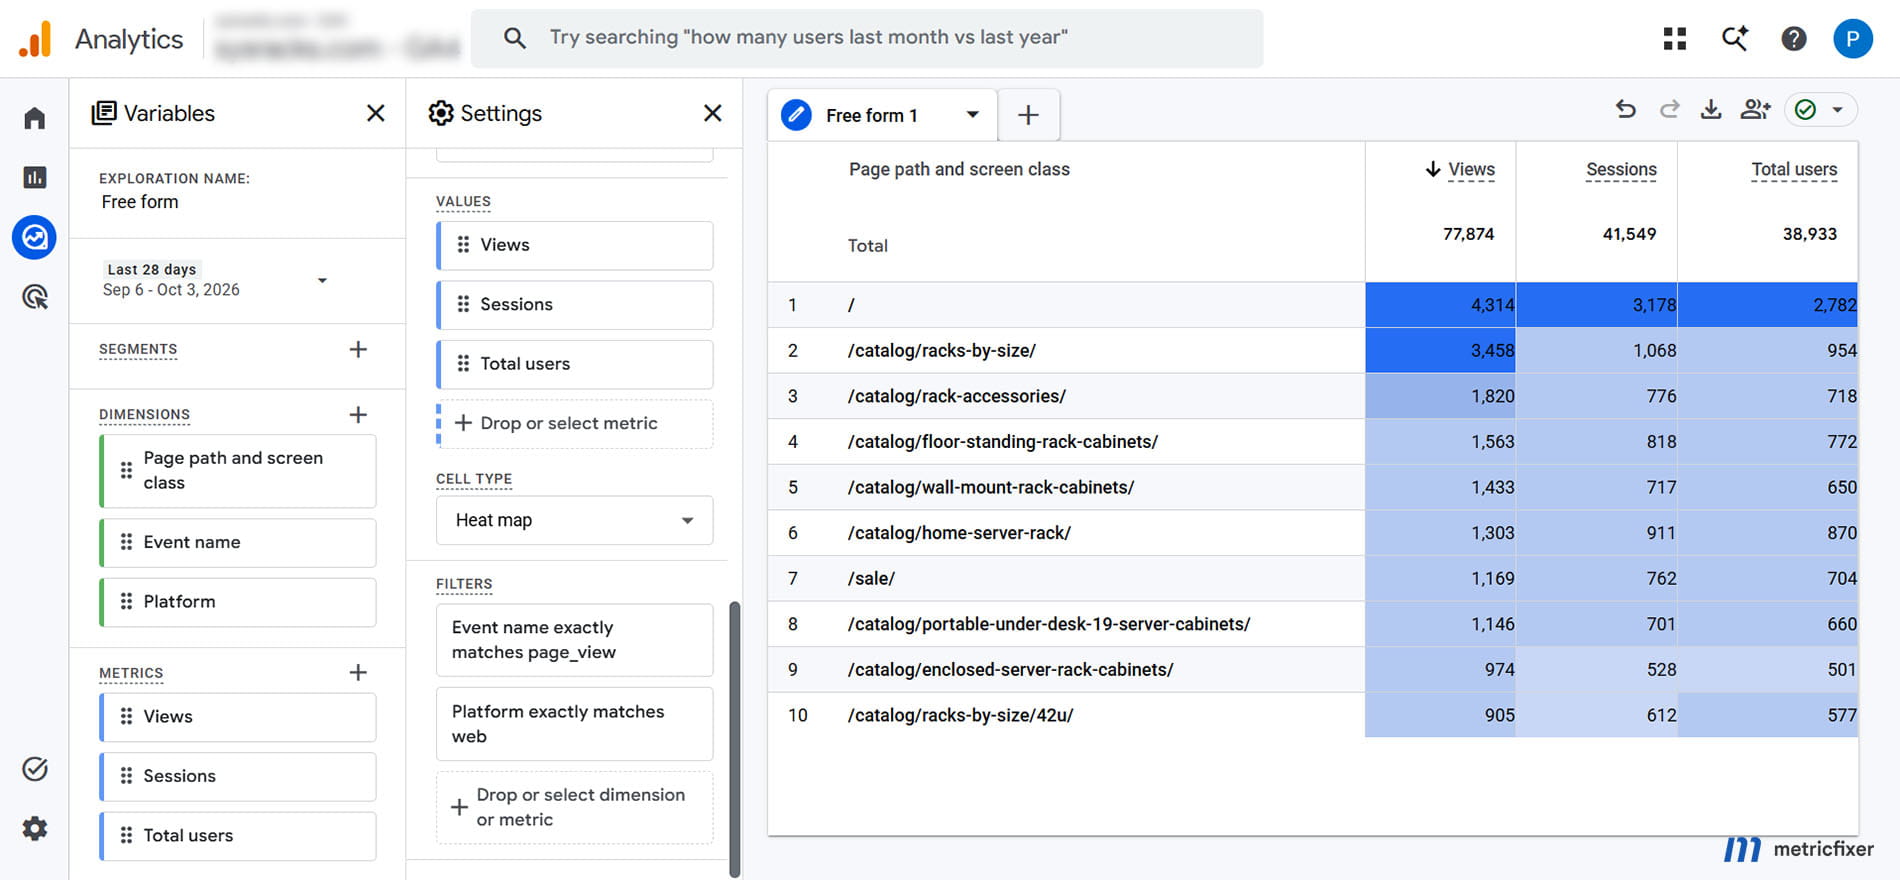Open Advertising from the sidebar
Image resolution: width=1900 pixels, height=880 pixels.
[x=35, y=297]
